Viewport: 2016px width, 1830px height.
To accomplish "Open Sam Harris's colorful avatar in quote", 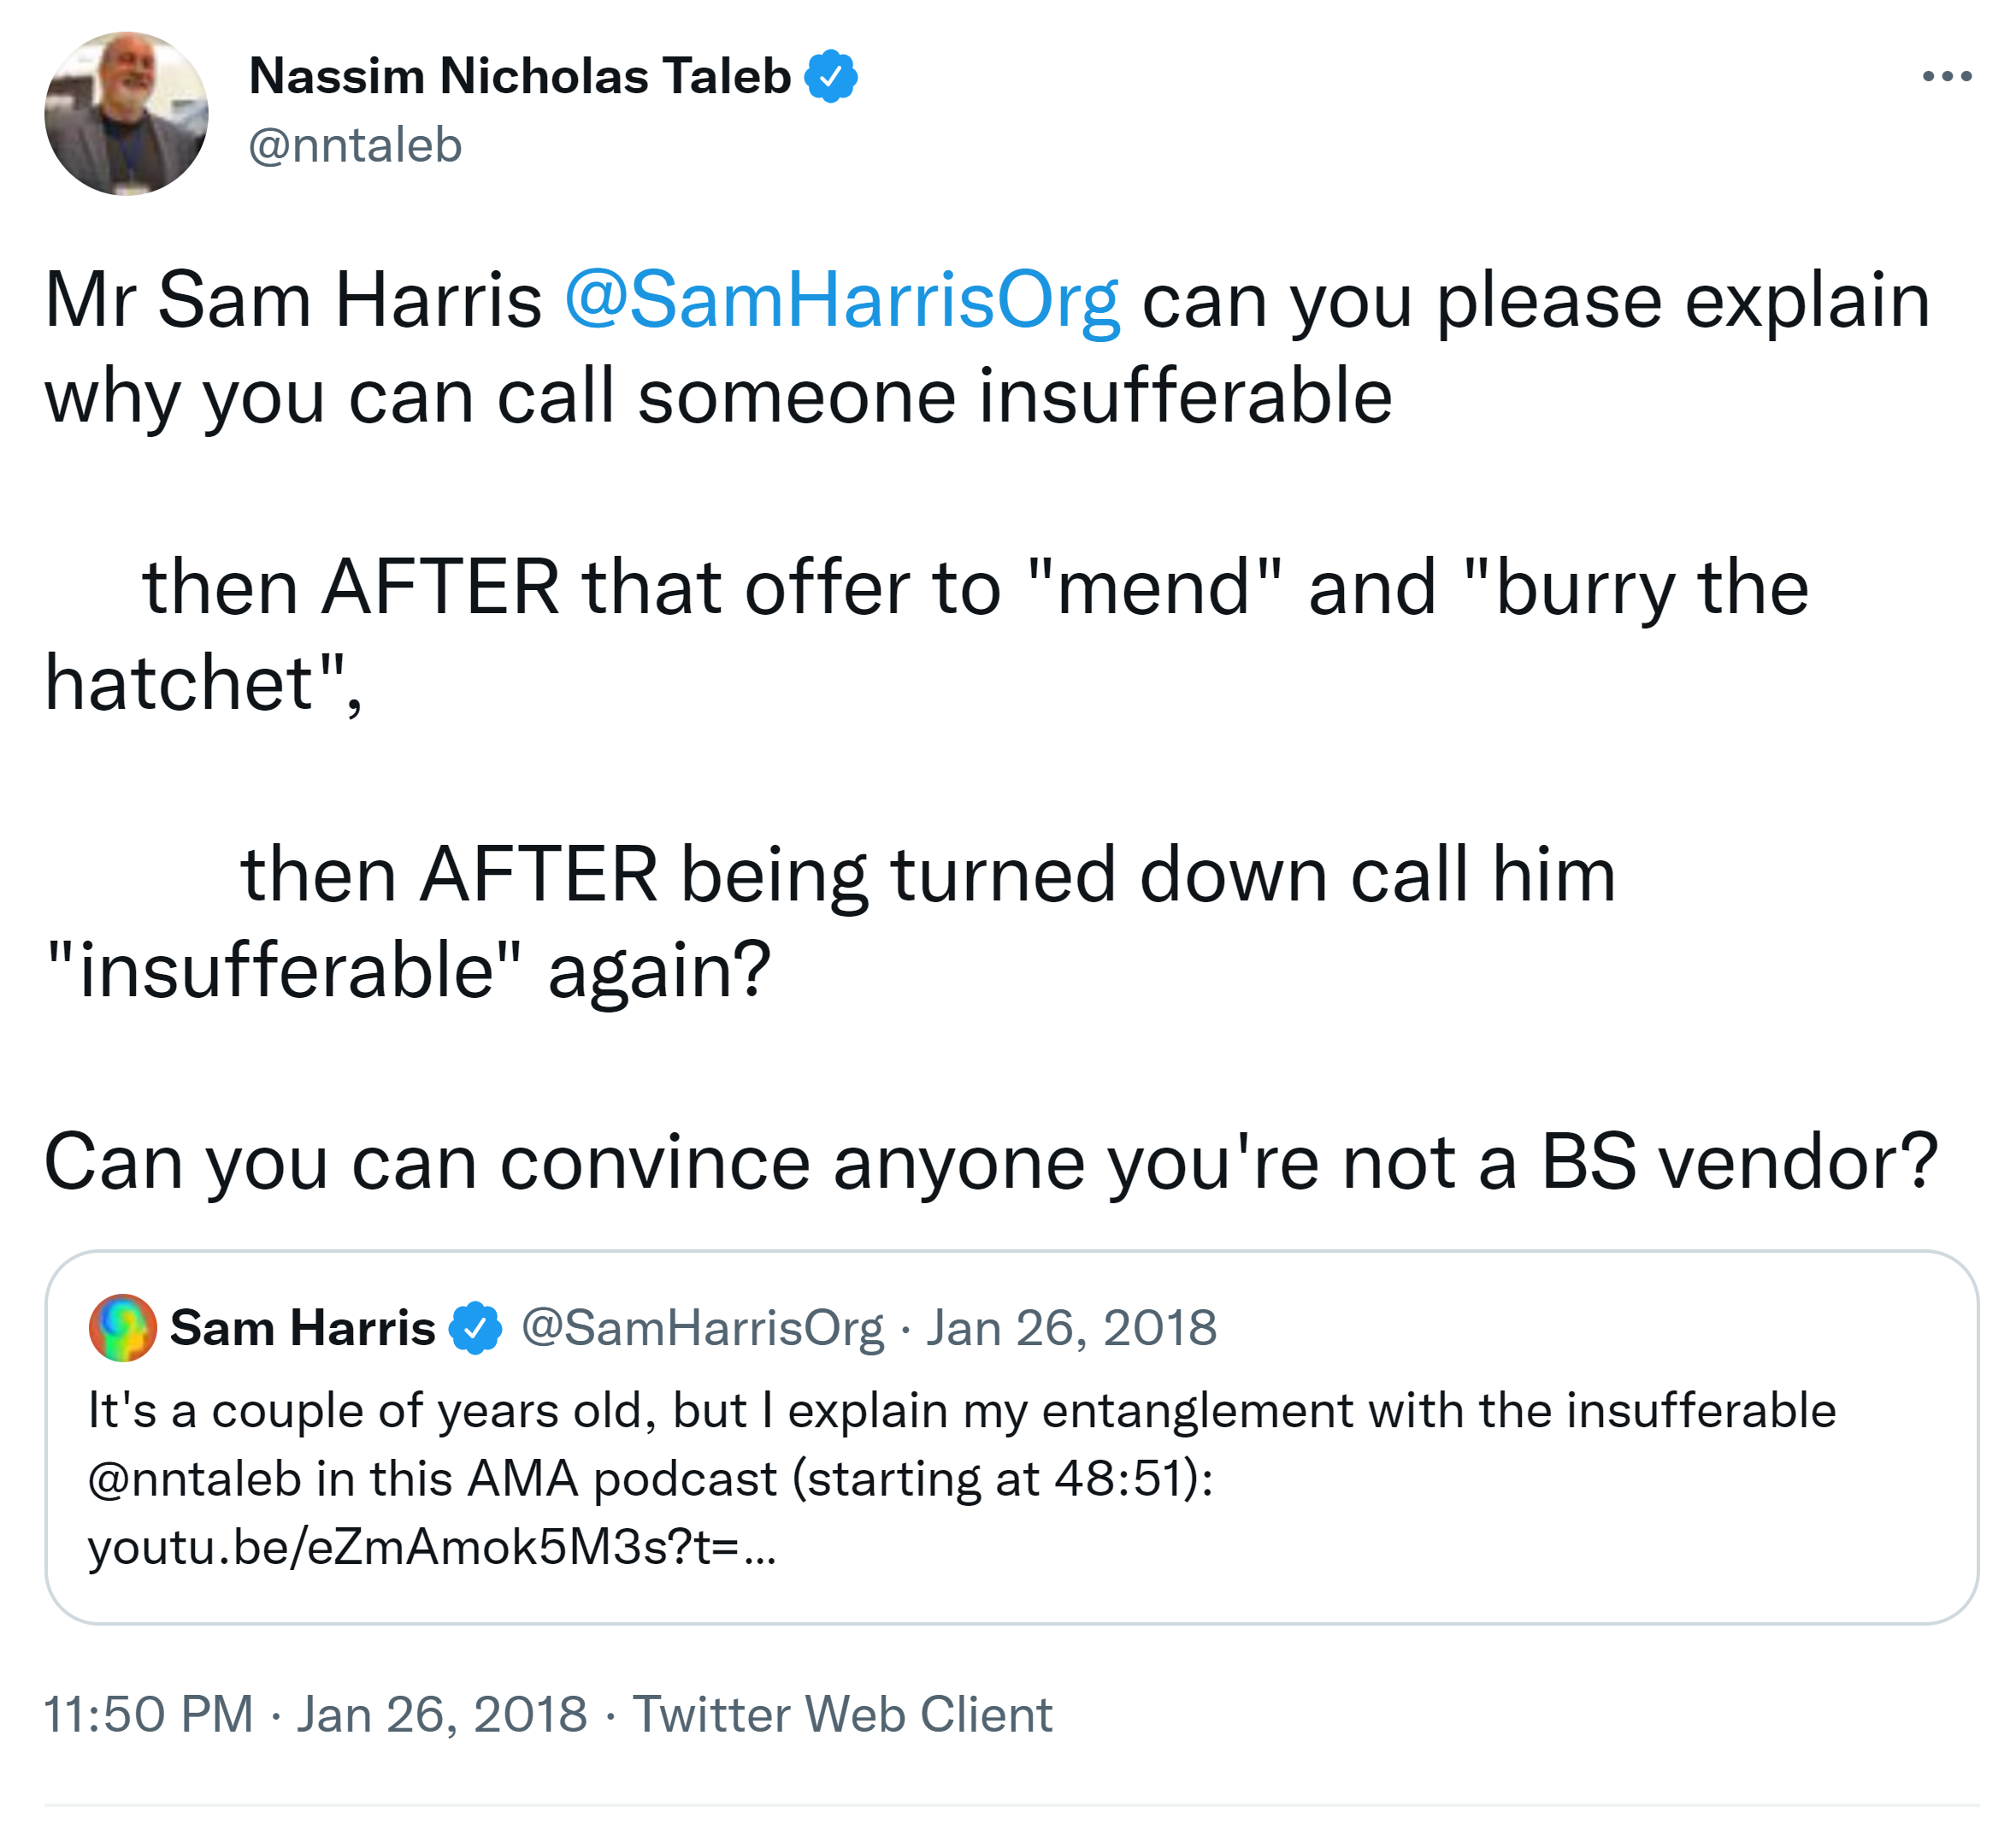I will click(122, 1328).
